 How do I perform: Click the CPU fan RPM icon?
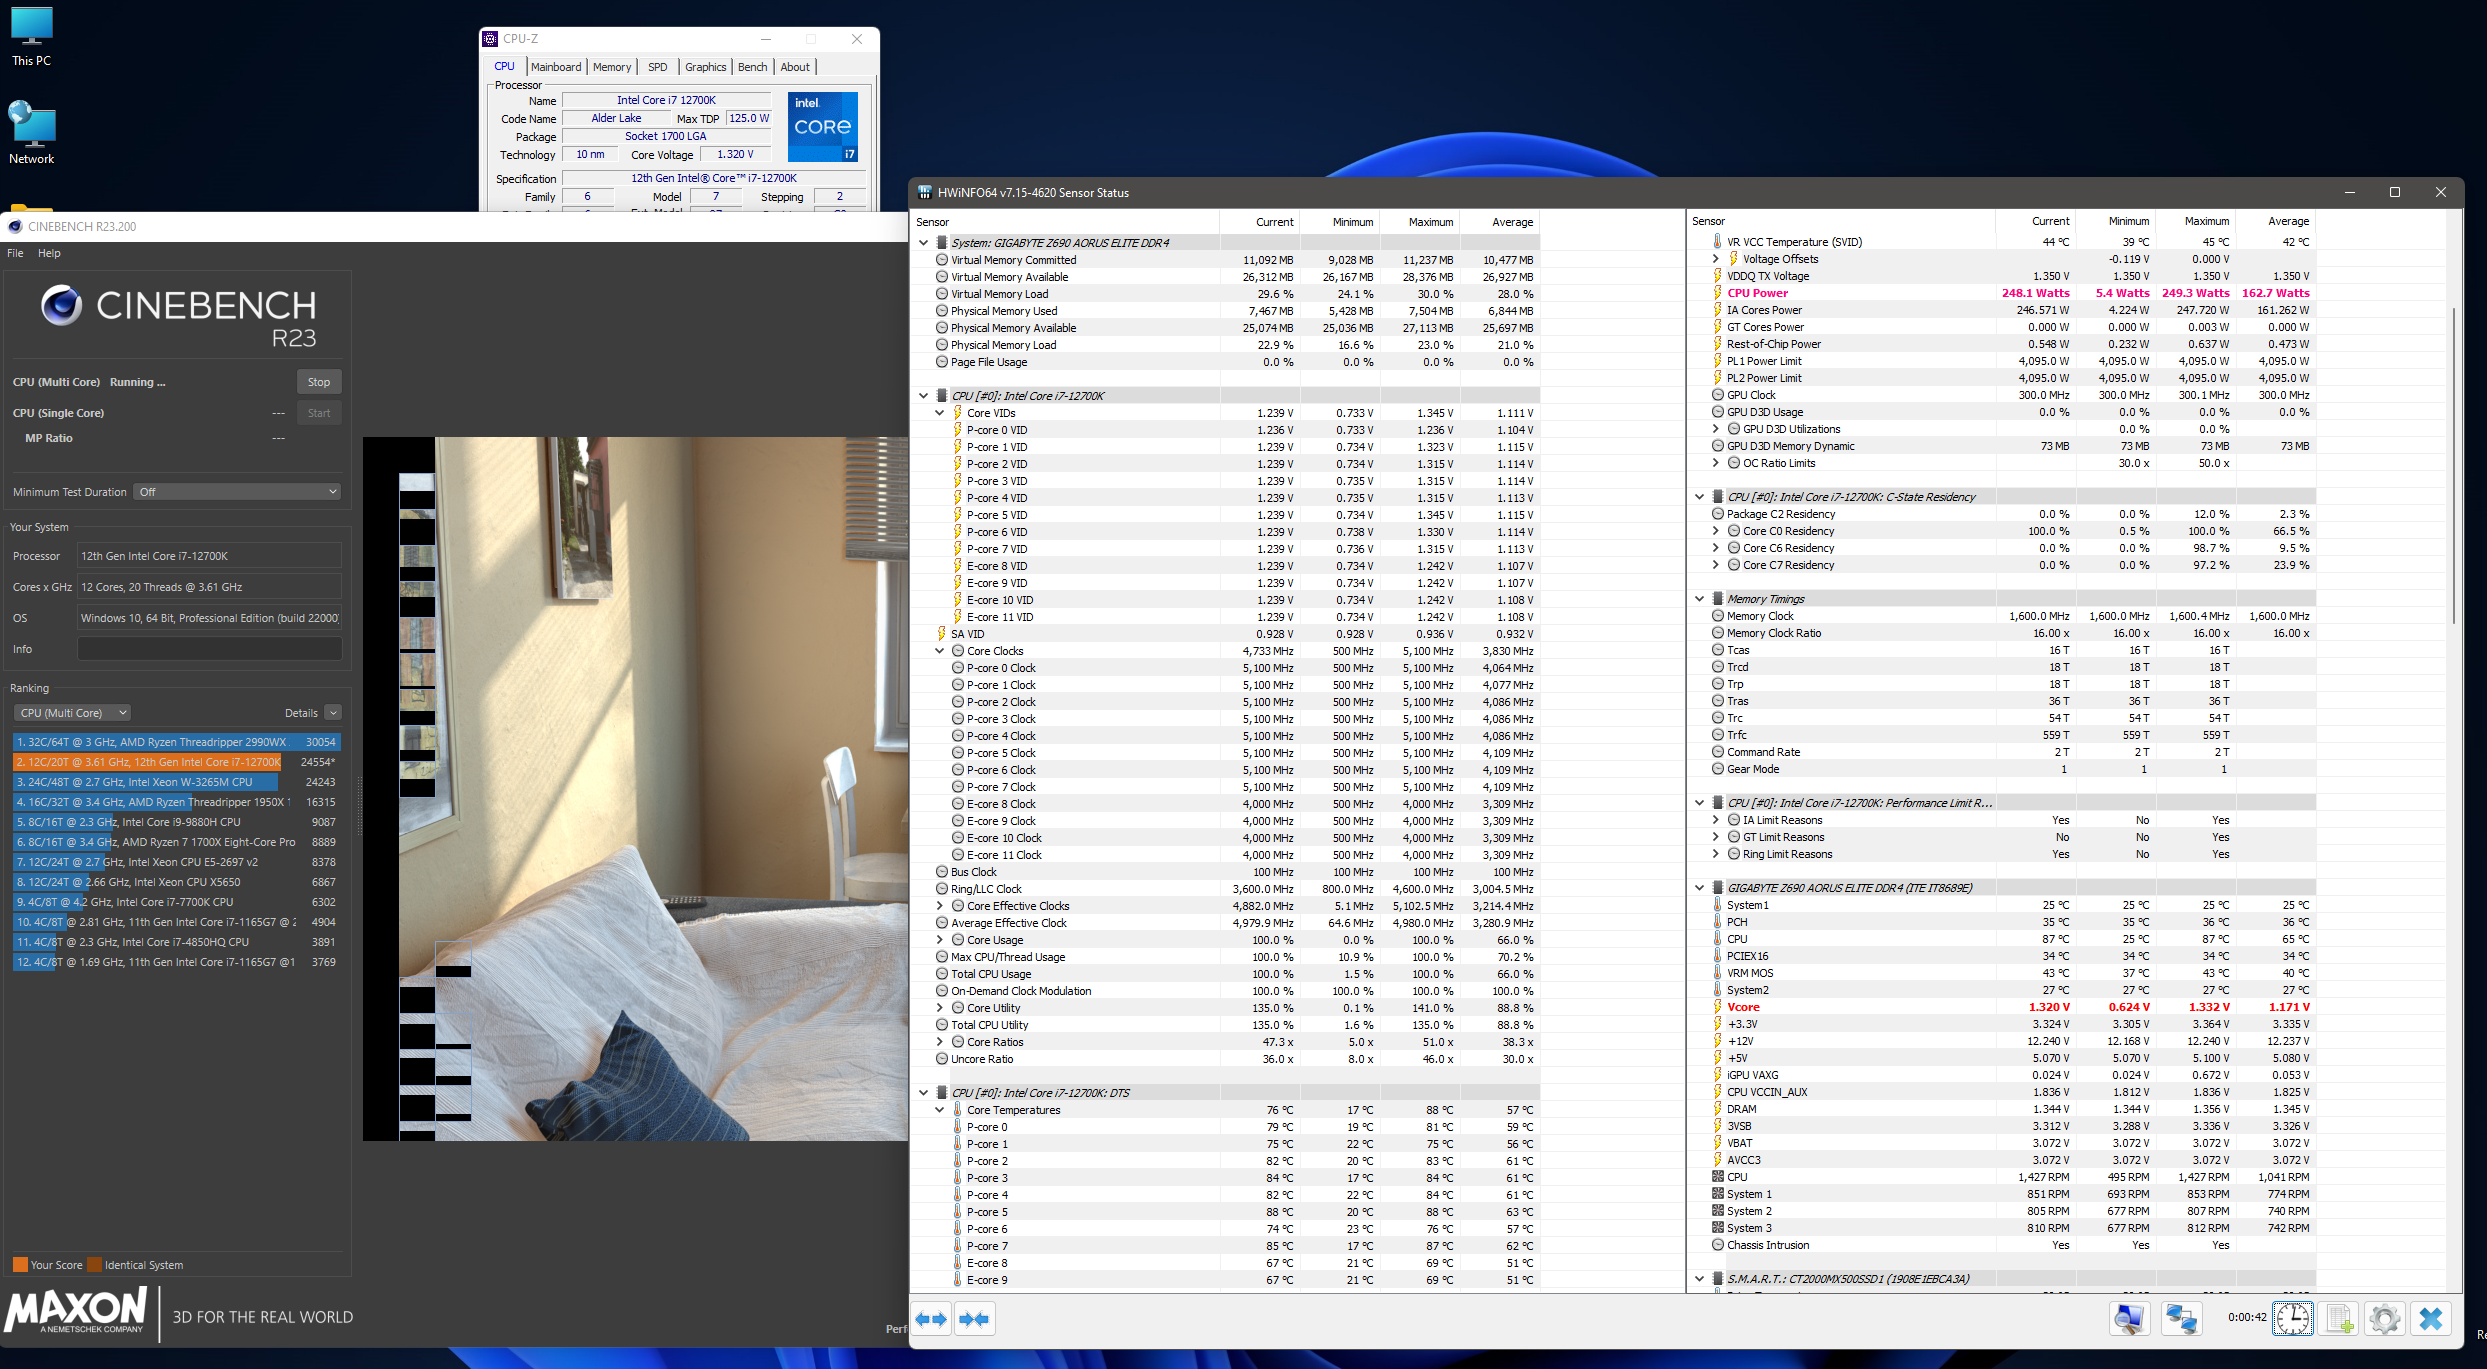(x=1717, y=1177)
